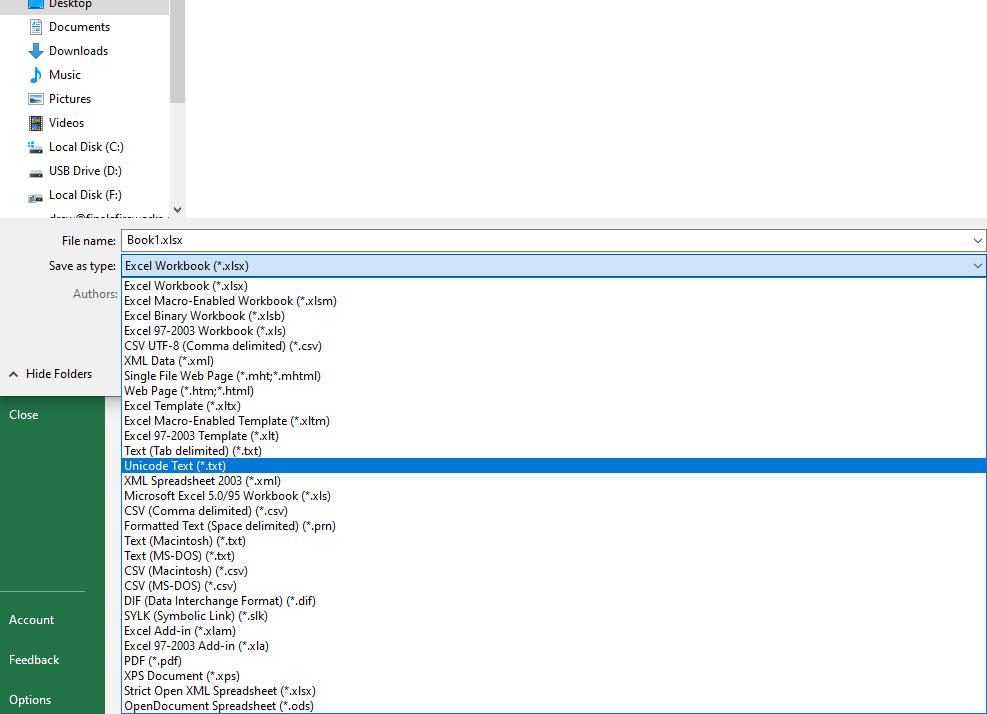
Task: Select Text (Tab delimited) (*.txt)
Action: (553, 451)
